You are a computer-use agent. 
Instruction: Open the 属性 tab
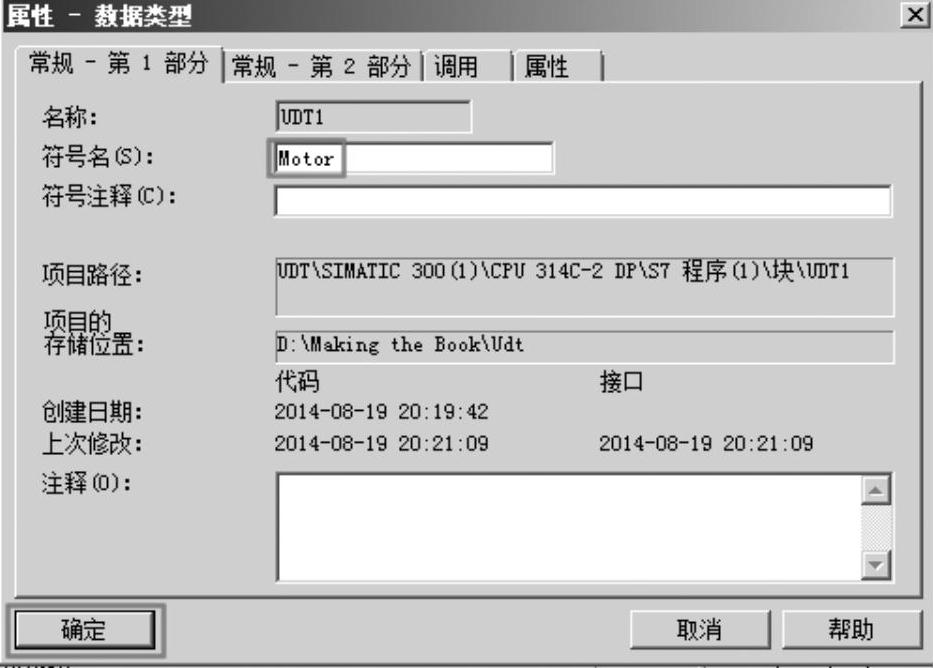(x=558, y=67)
